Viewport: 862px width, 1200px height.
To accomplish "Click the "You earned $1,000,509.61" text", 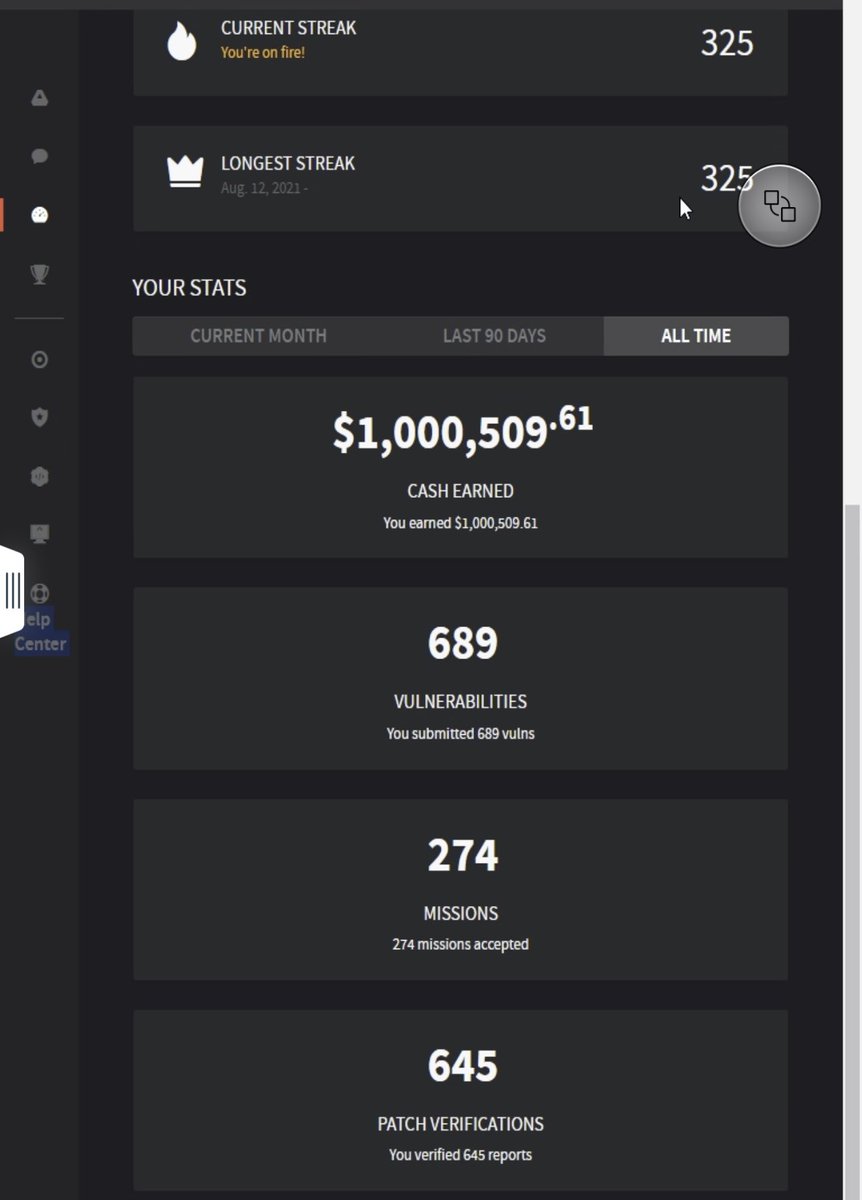I will tap(460, 523).
